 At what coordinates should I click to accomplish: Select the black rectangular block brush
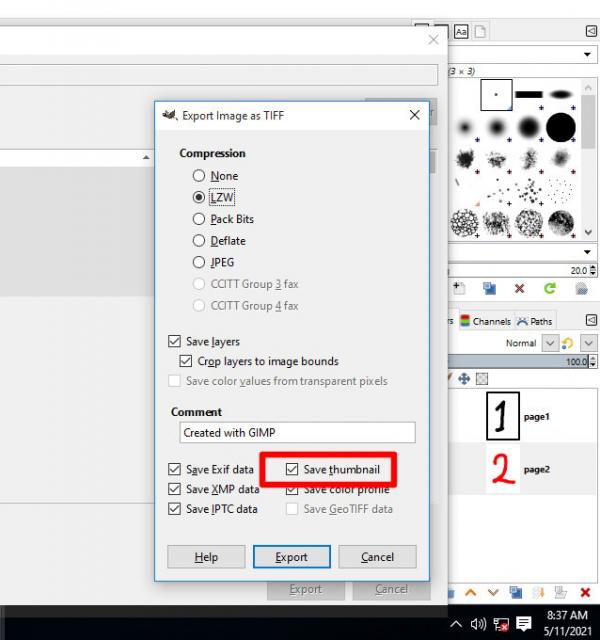click(529, 95)
